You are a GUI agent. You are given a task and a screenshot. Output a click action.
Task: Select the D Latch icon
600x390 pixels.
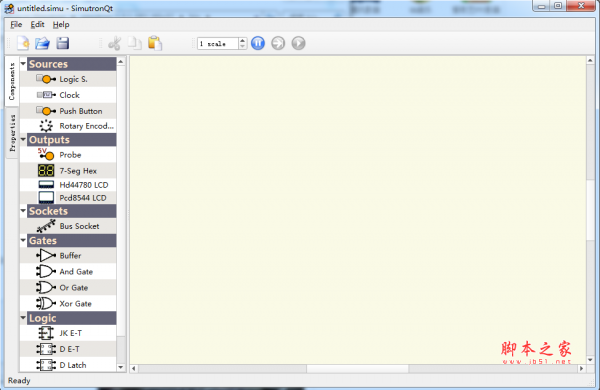coord(46,365)
